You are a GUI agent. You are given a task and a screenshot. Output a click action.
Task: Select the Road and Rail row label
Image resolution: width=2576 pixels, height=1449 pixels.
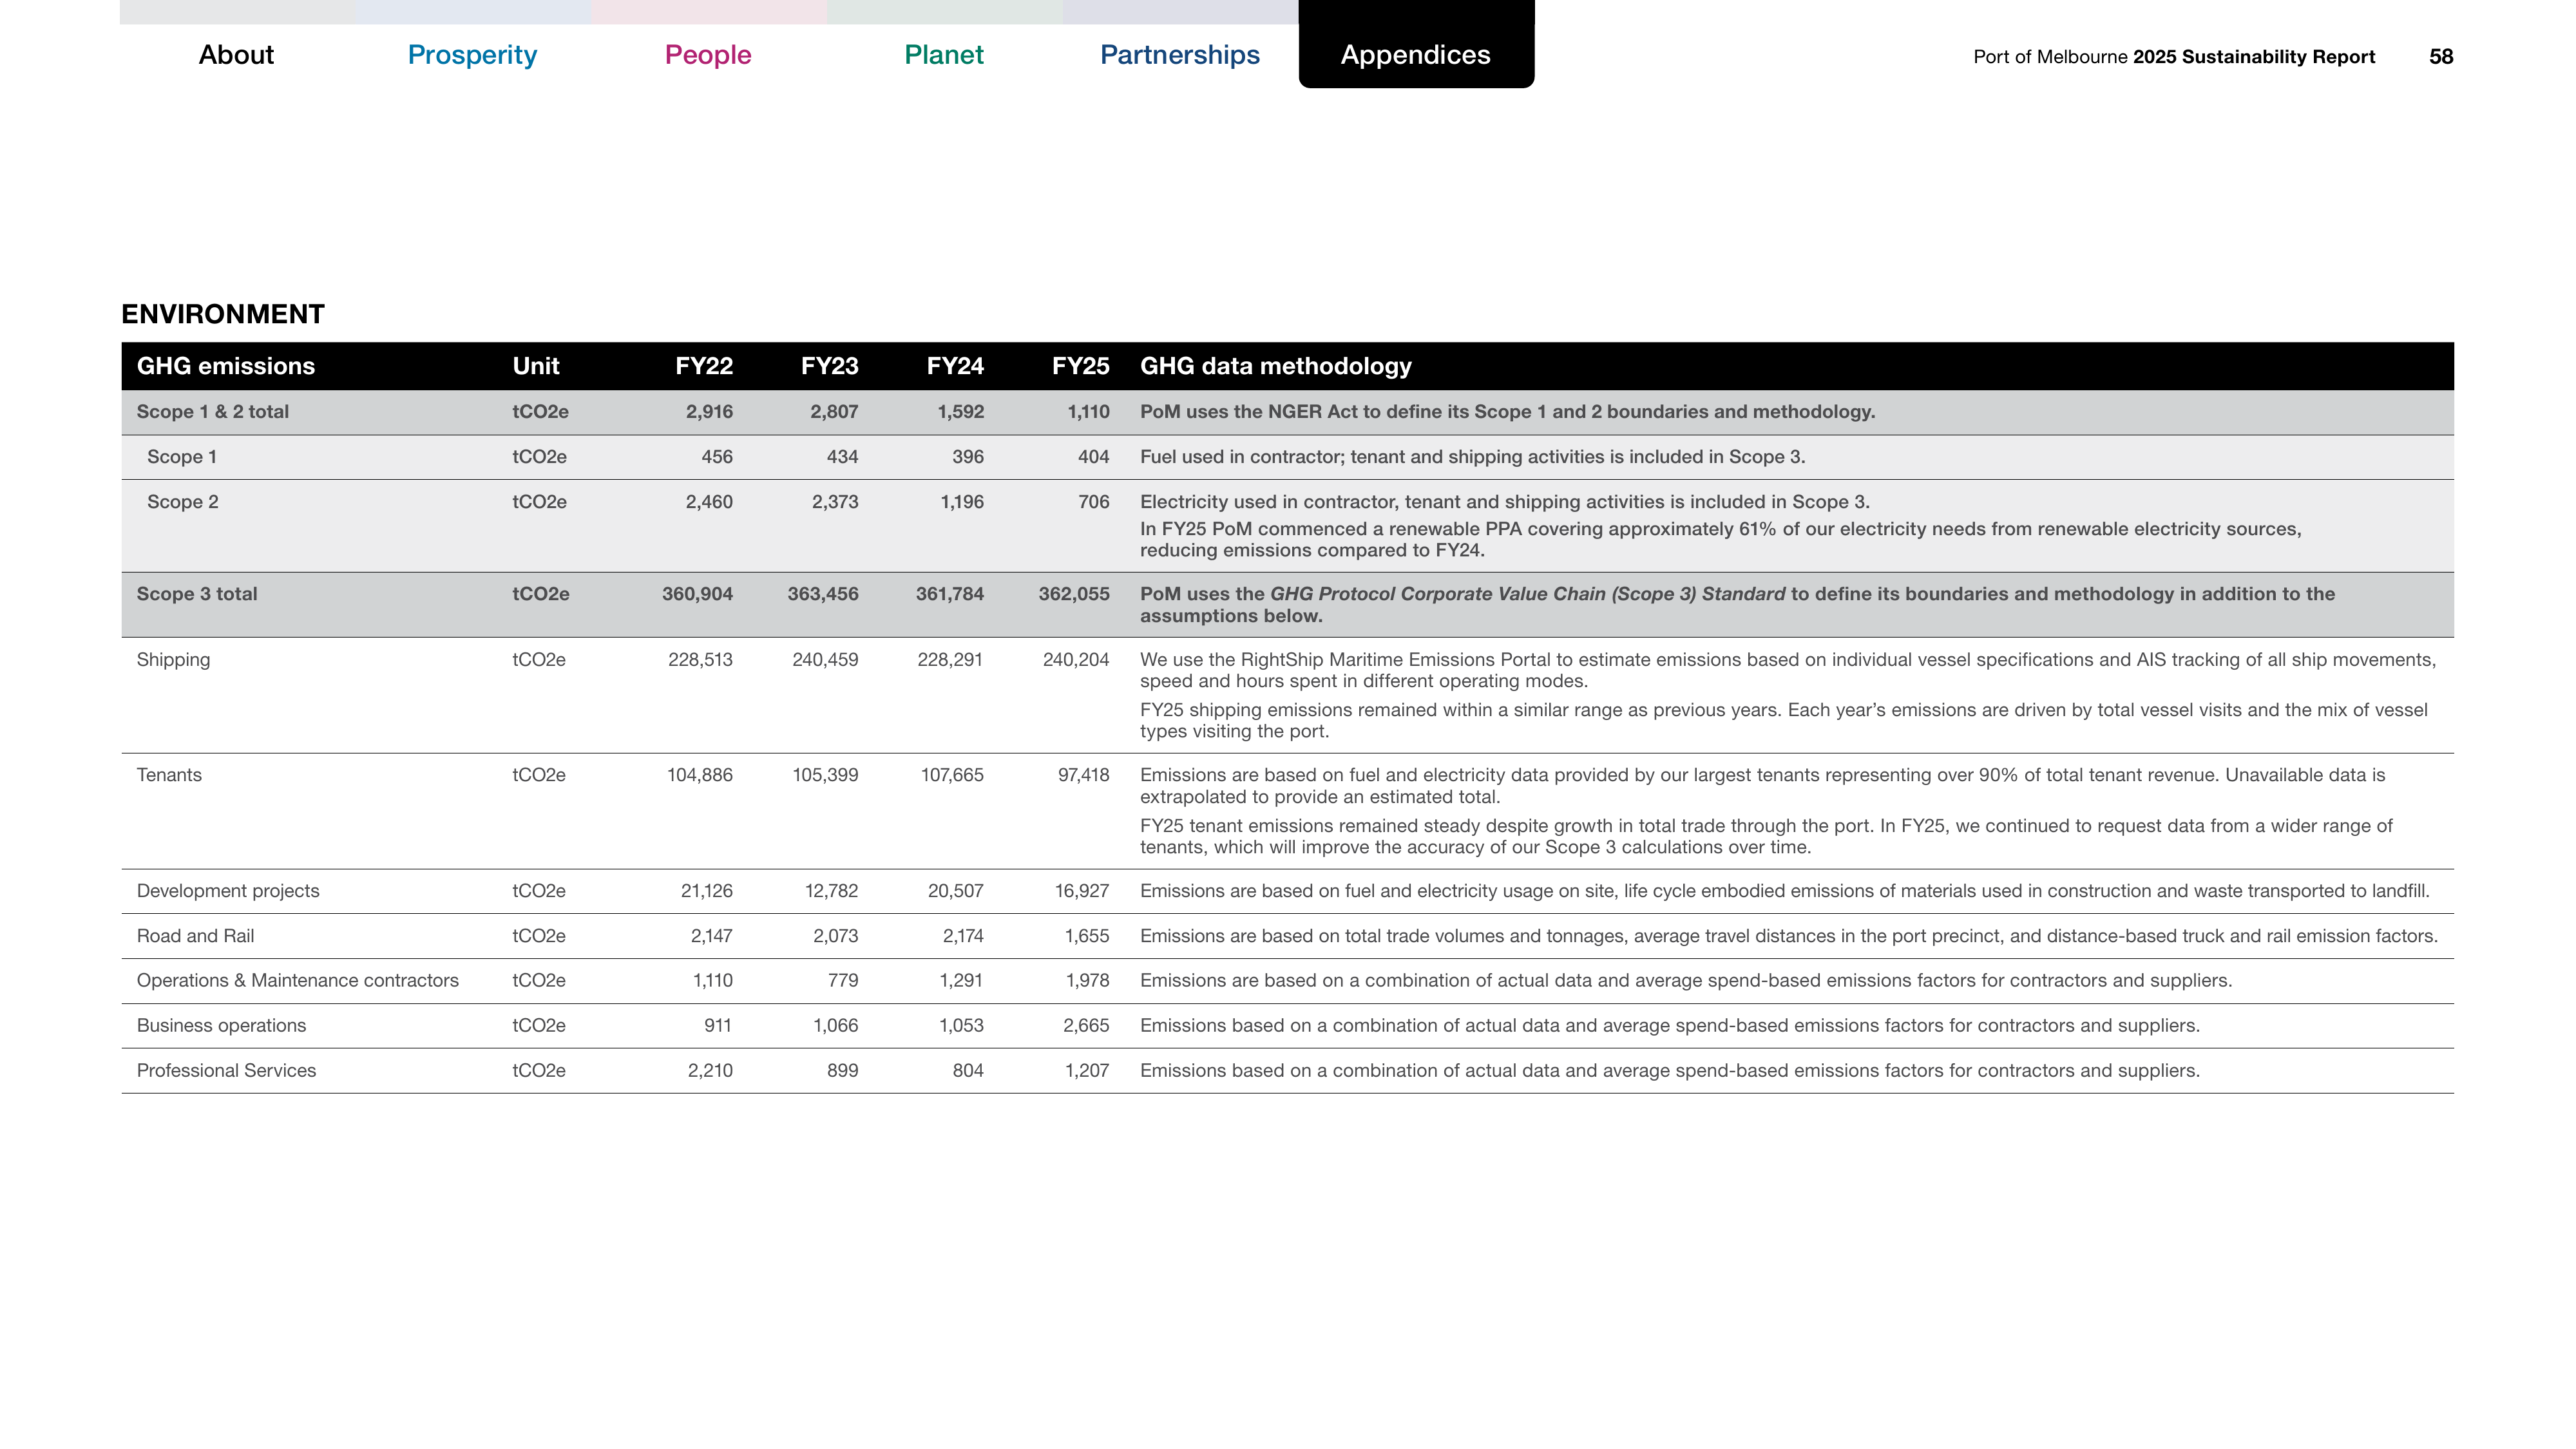click(x=195, y=936)
